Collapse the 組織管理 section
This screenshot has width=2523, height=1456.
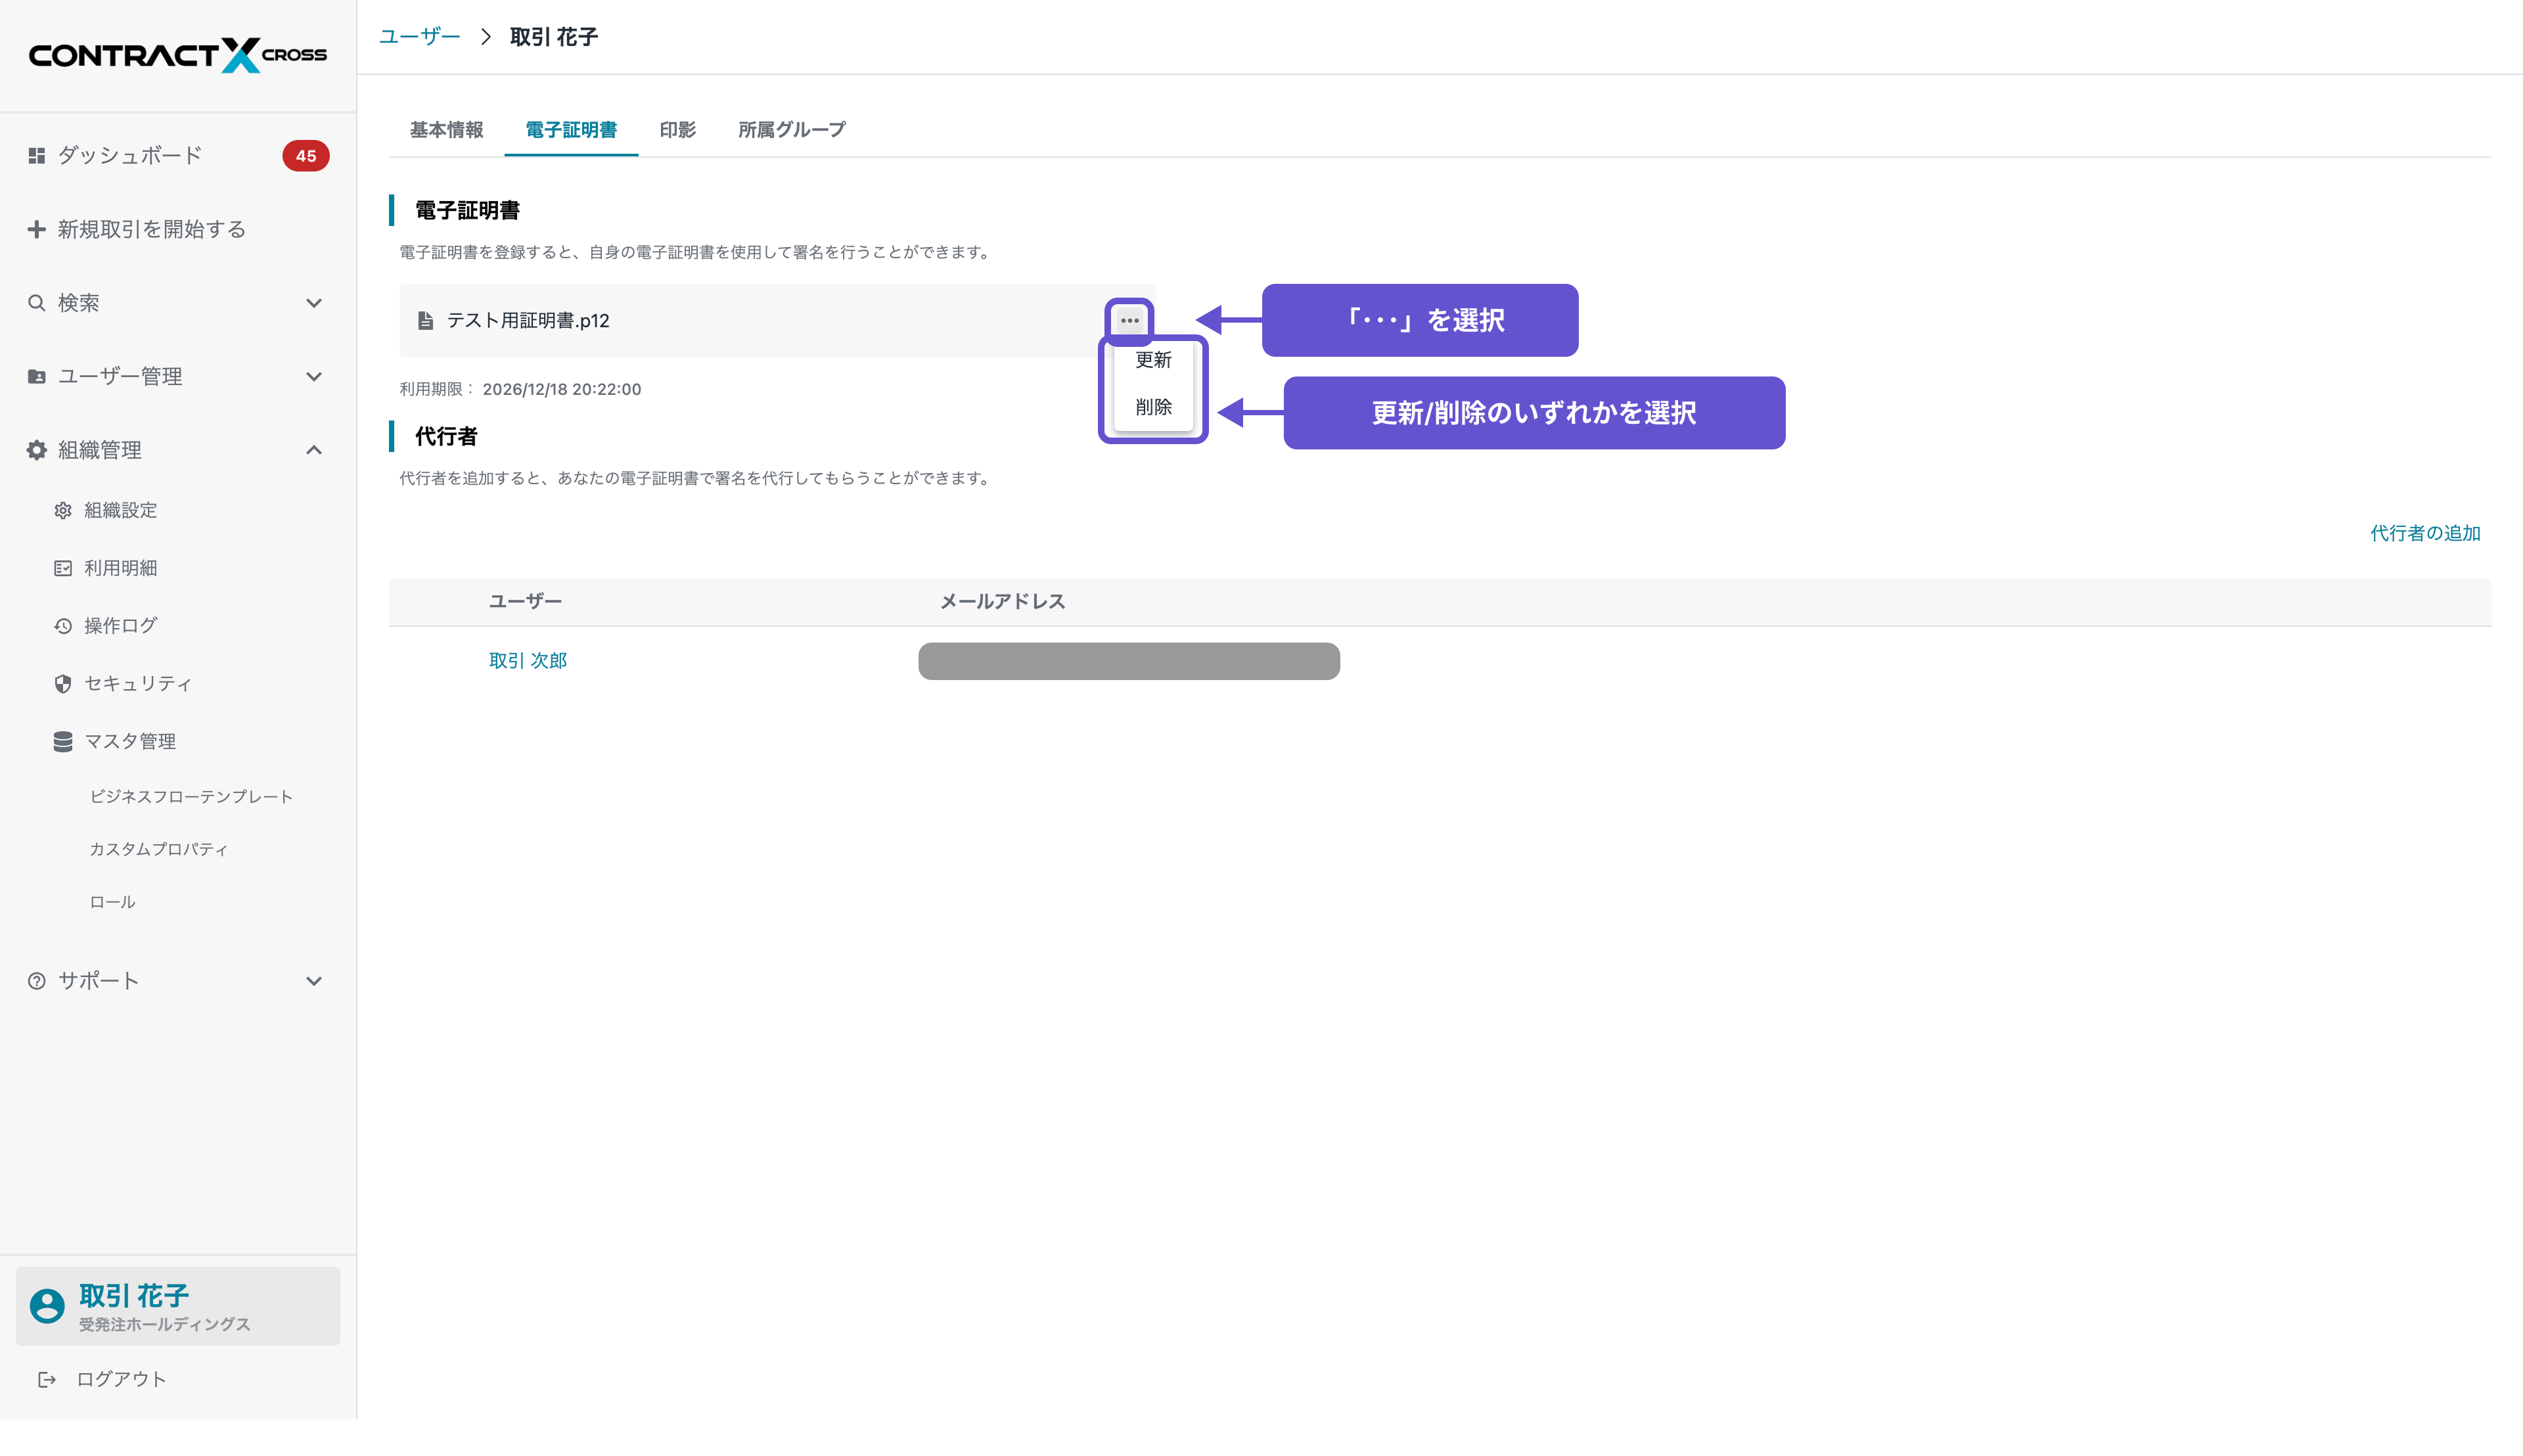(313, 450)
